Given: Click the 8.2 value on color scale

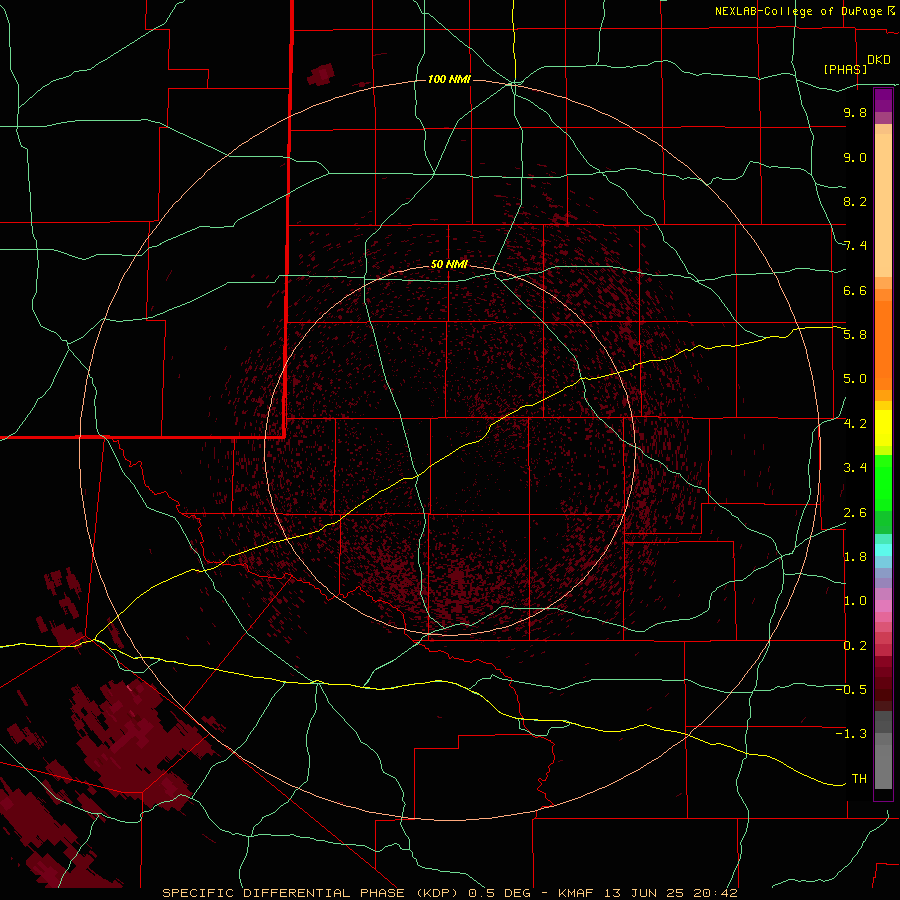Looking at the screenshot, I should [x=855, y=201].
